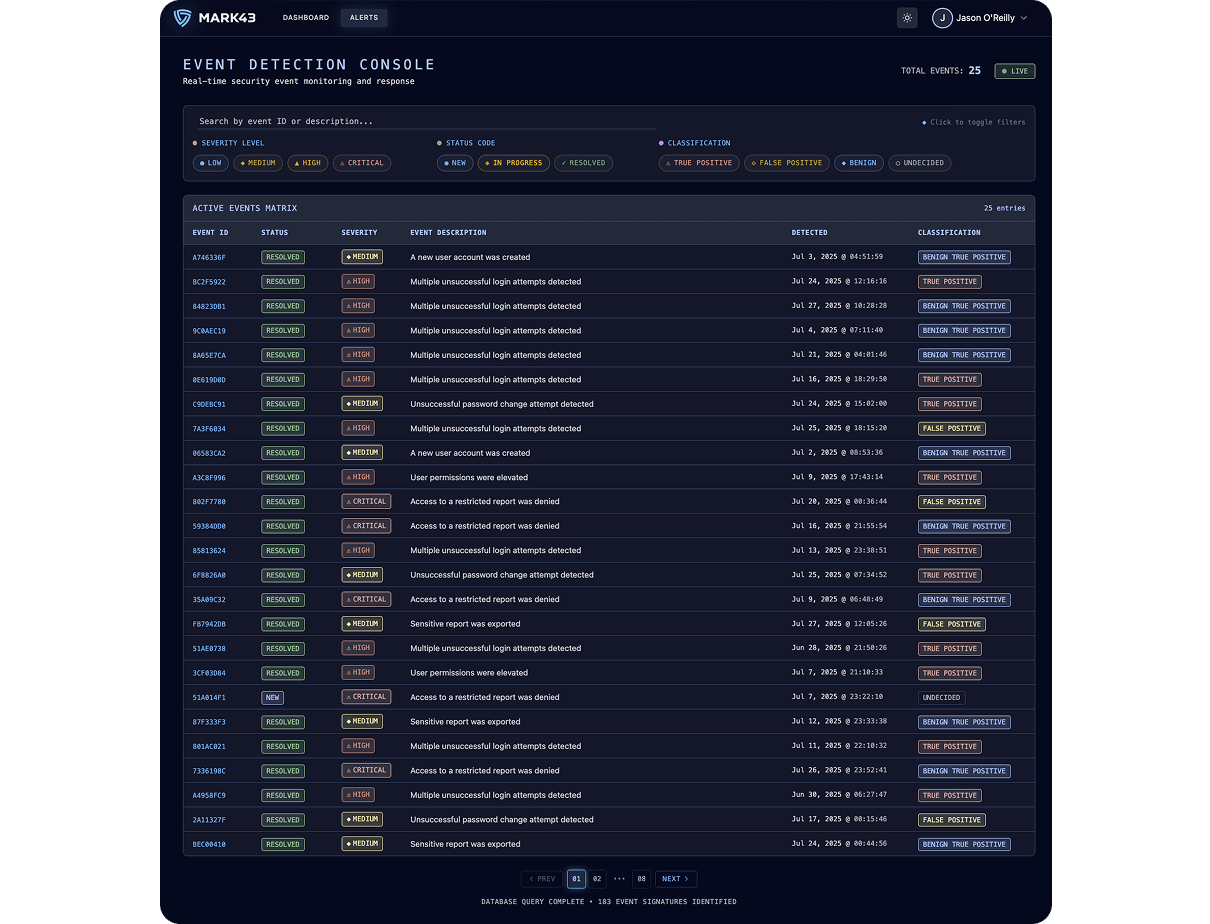Click Jason O'Reilly's avatar circle
1210x924 pixels.
coord(941,17)
